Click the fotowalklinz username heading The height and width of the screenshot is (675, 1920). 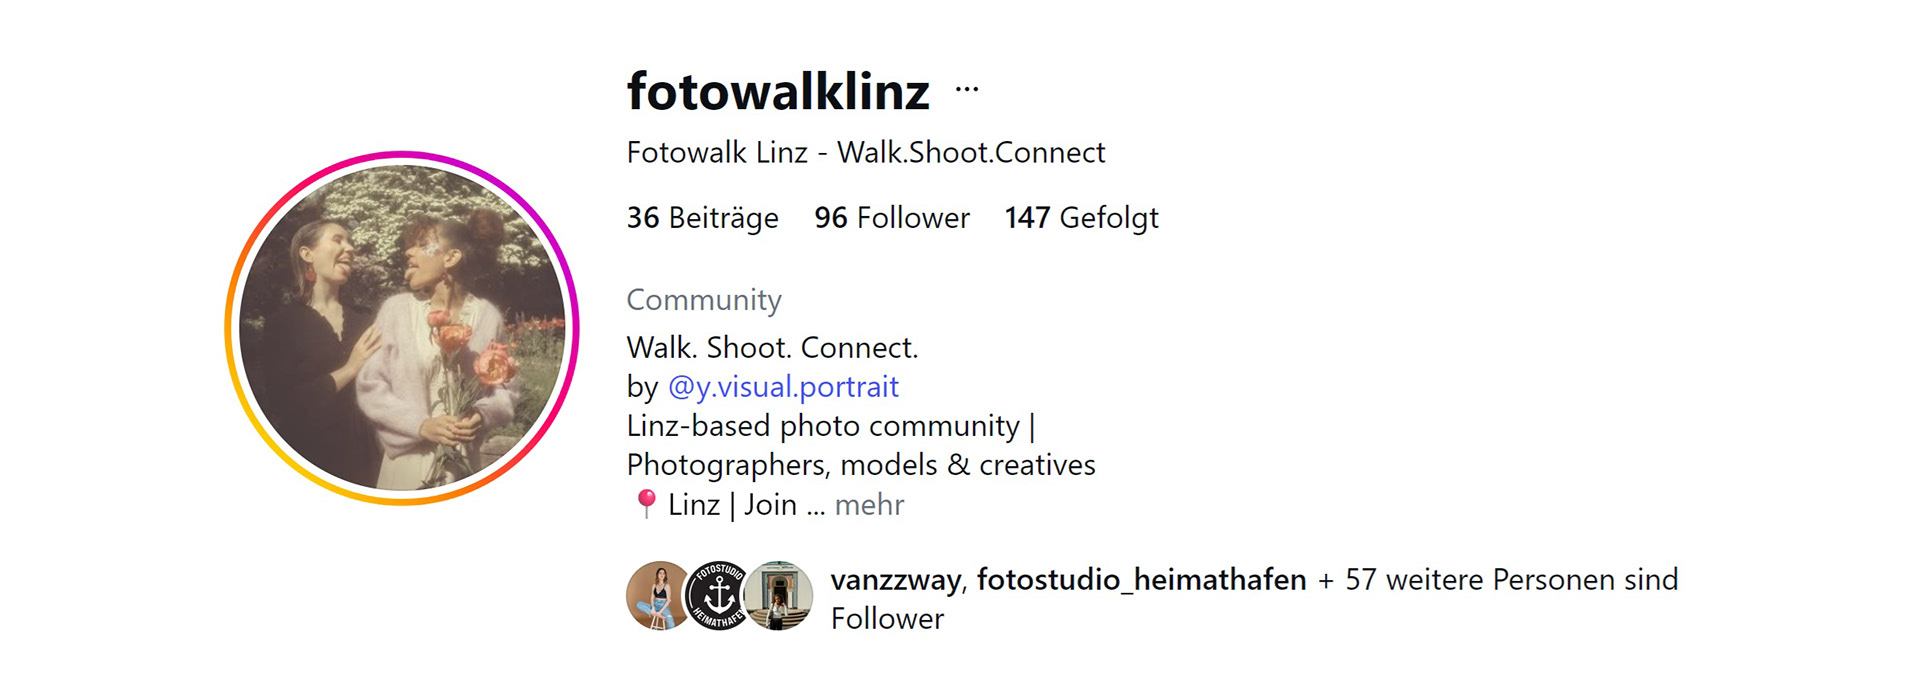tap(778, 91)
